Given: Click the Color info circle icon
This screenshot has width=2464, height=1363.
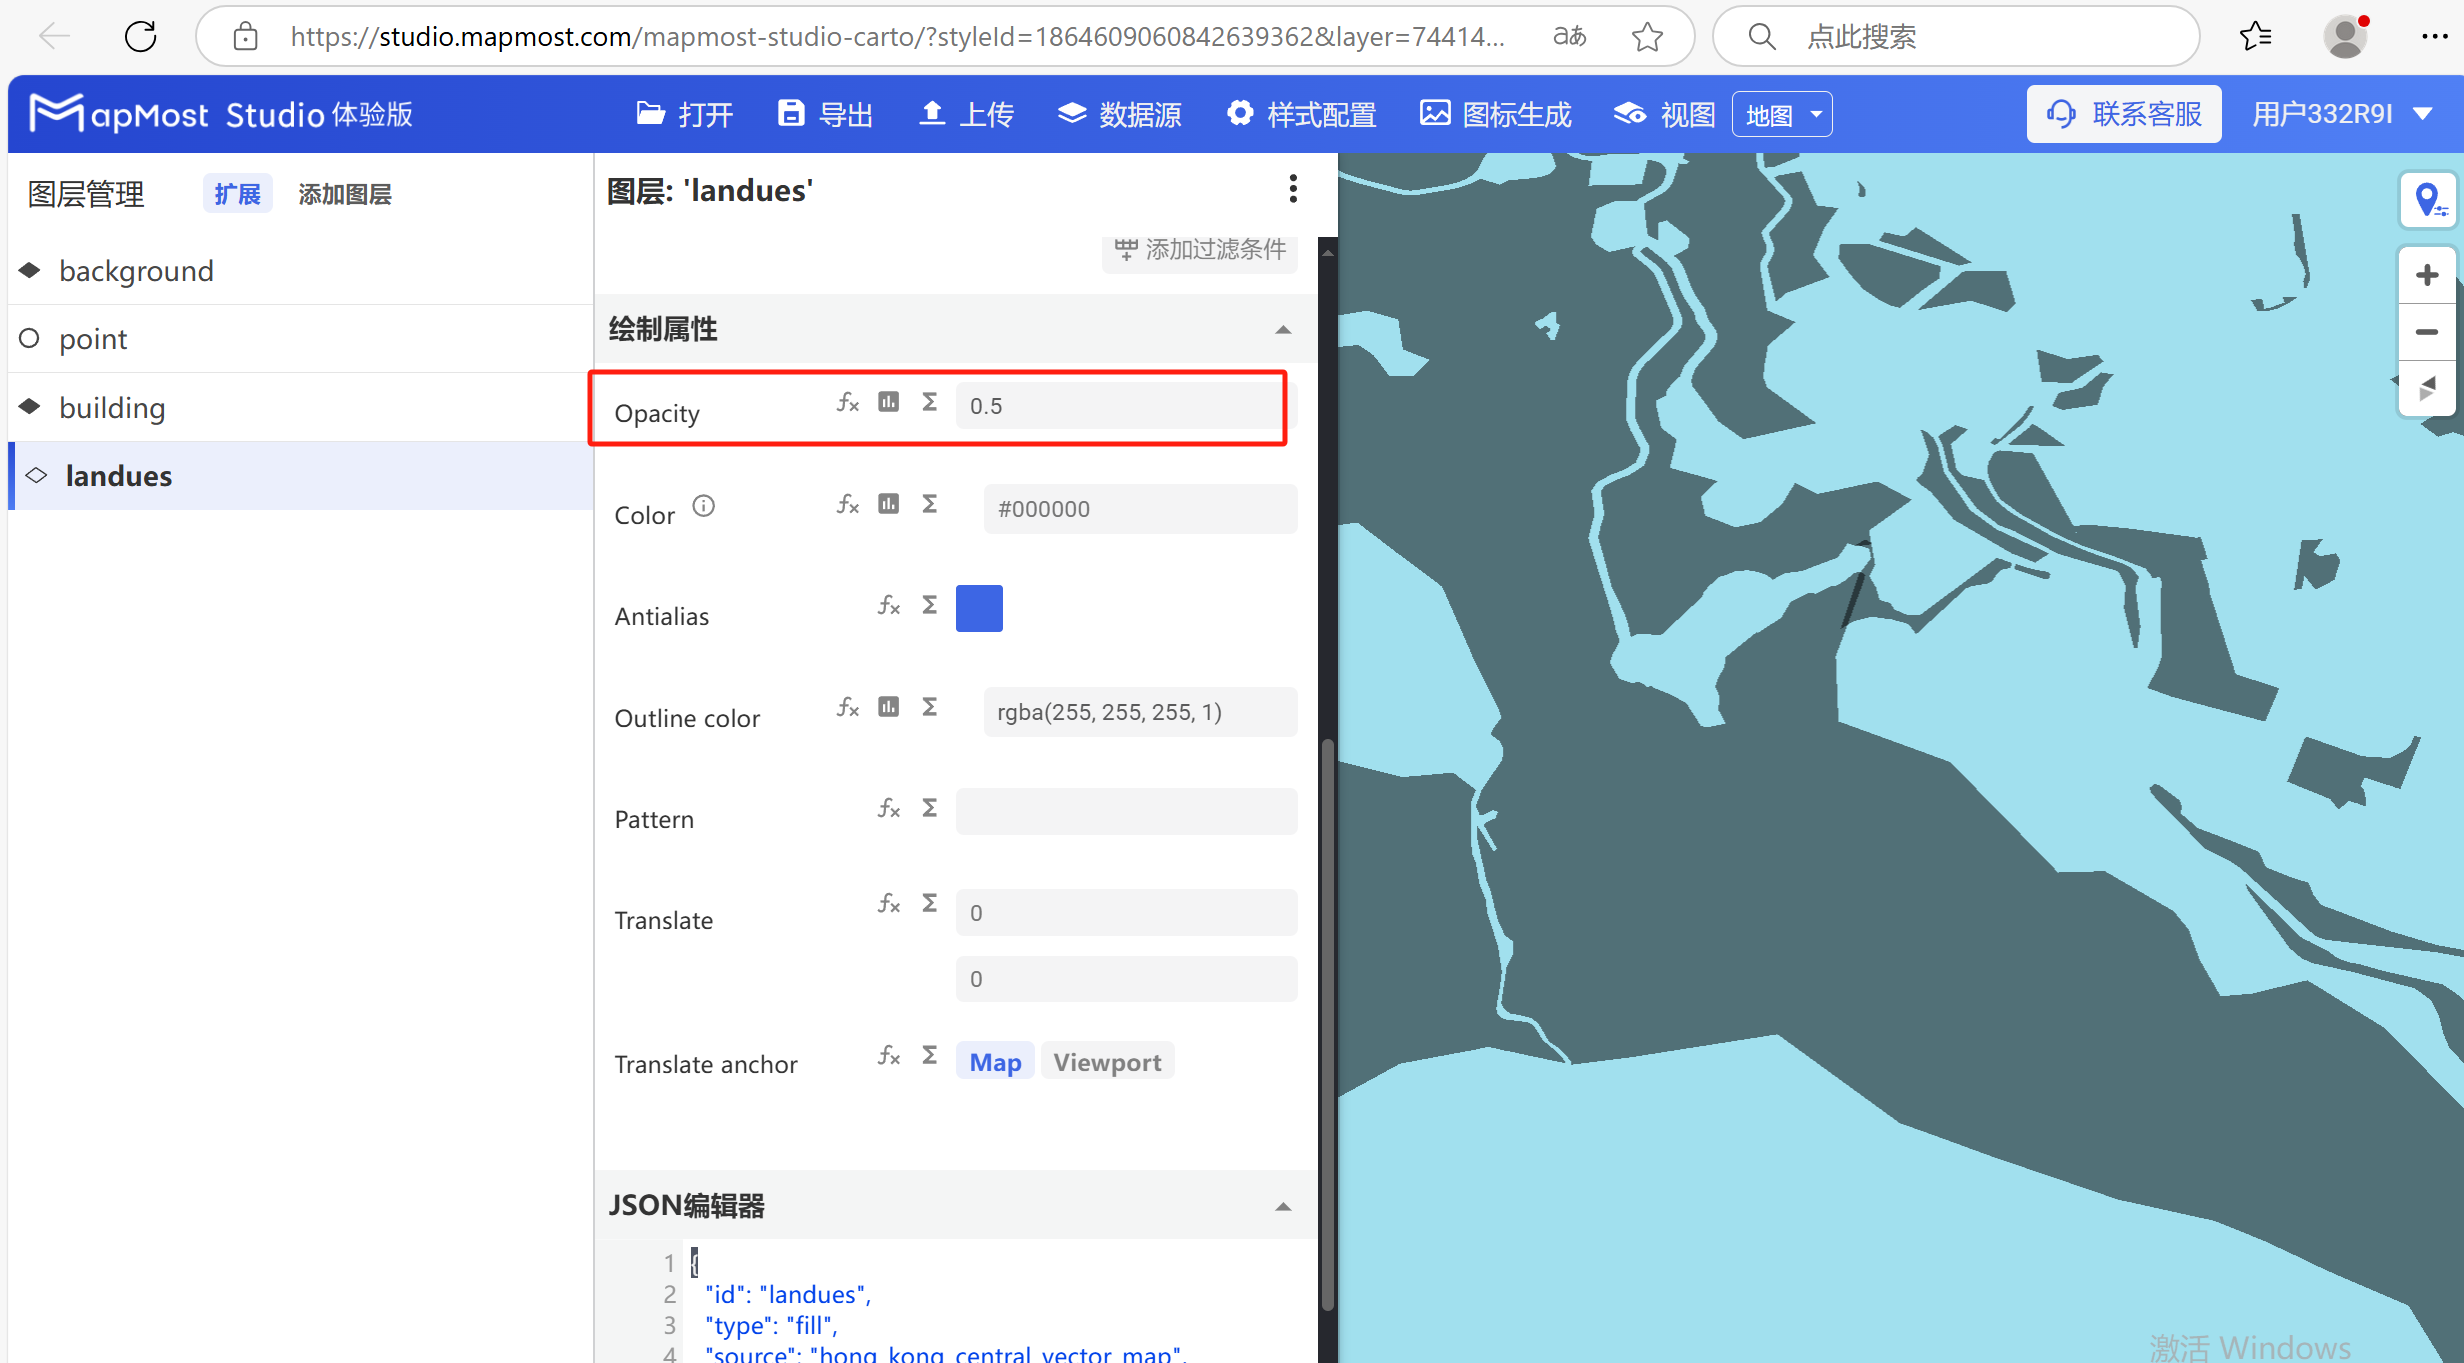Looking at the screenshot, I should [704, 506].
